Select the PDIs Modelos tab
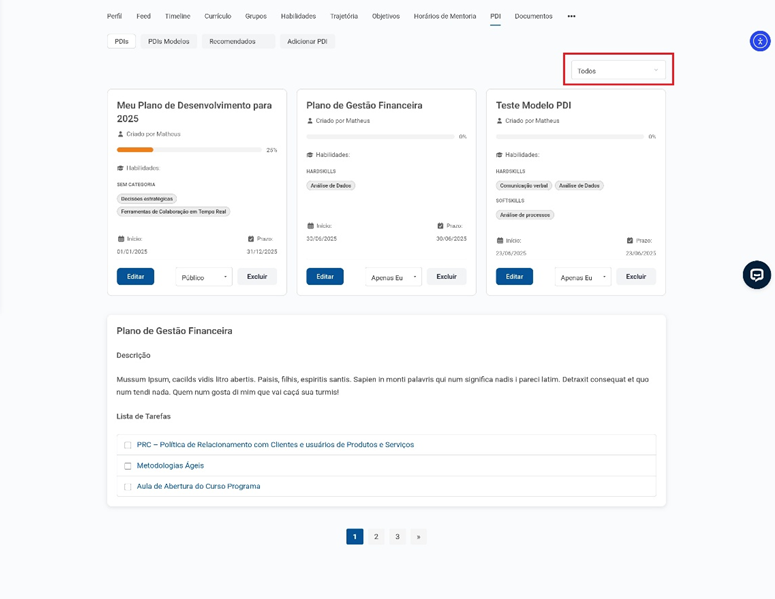The image size is (775, 599). click(168, 42)
